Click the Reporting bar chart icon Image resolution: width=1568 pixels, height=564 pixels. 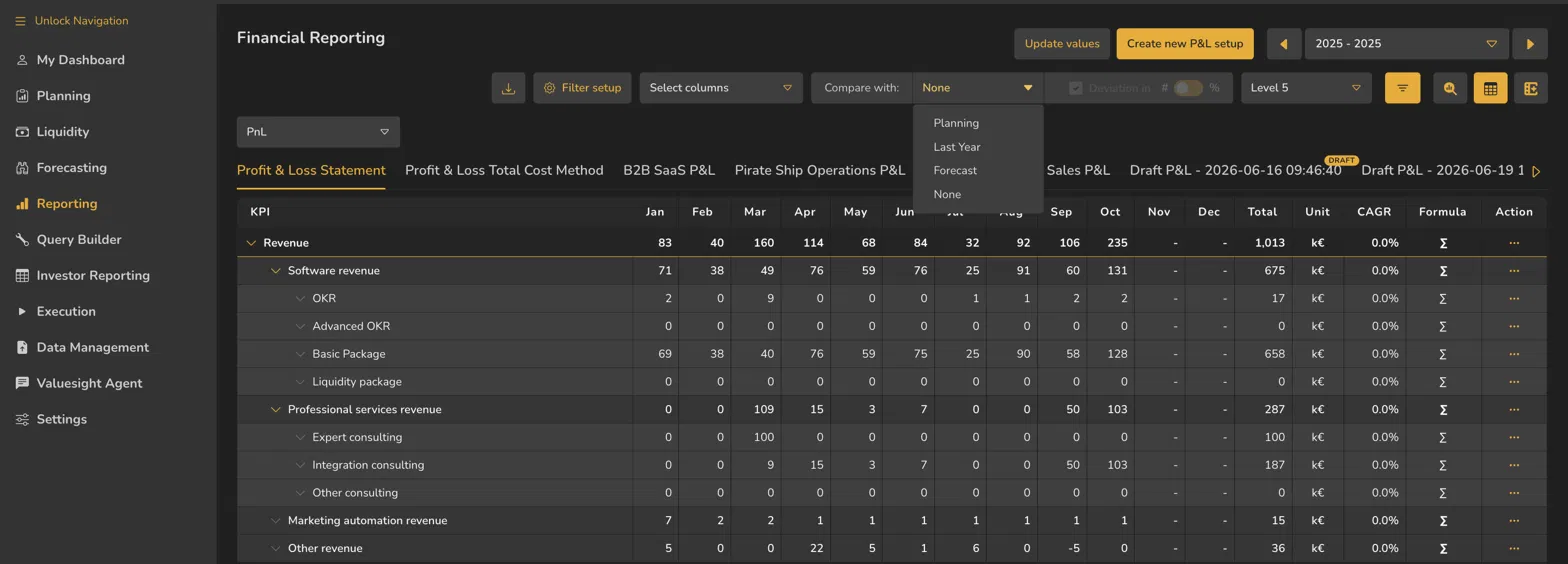[22, 204]
